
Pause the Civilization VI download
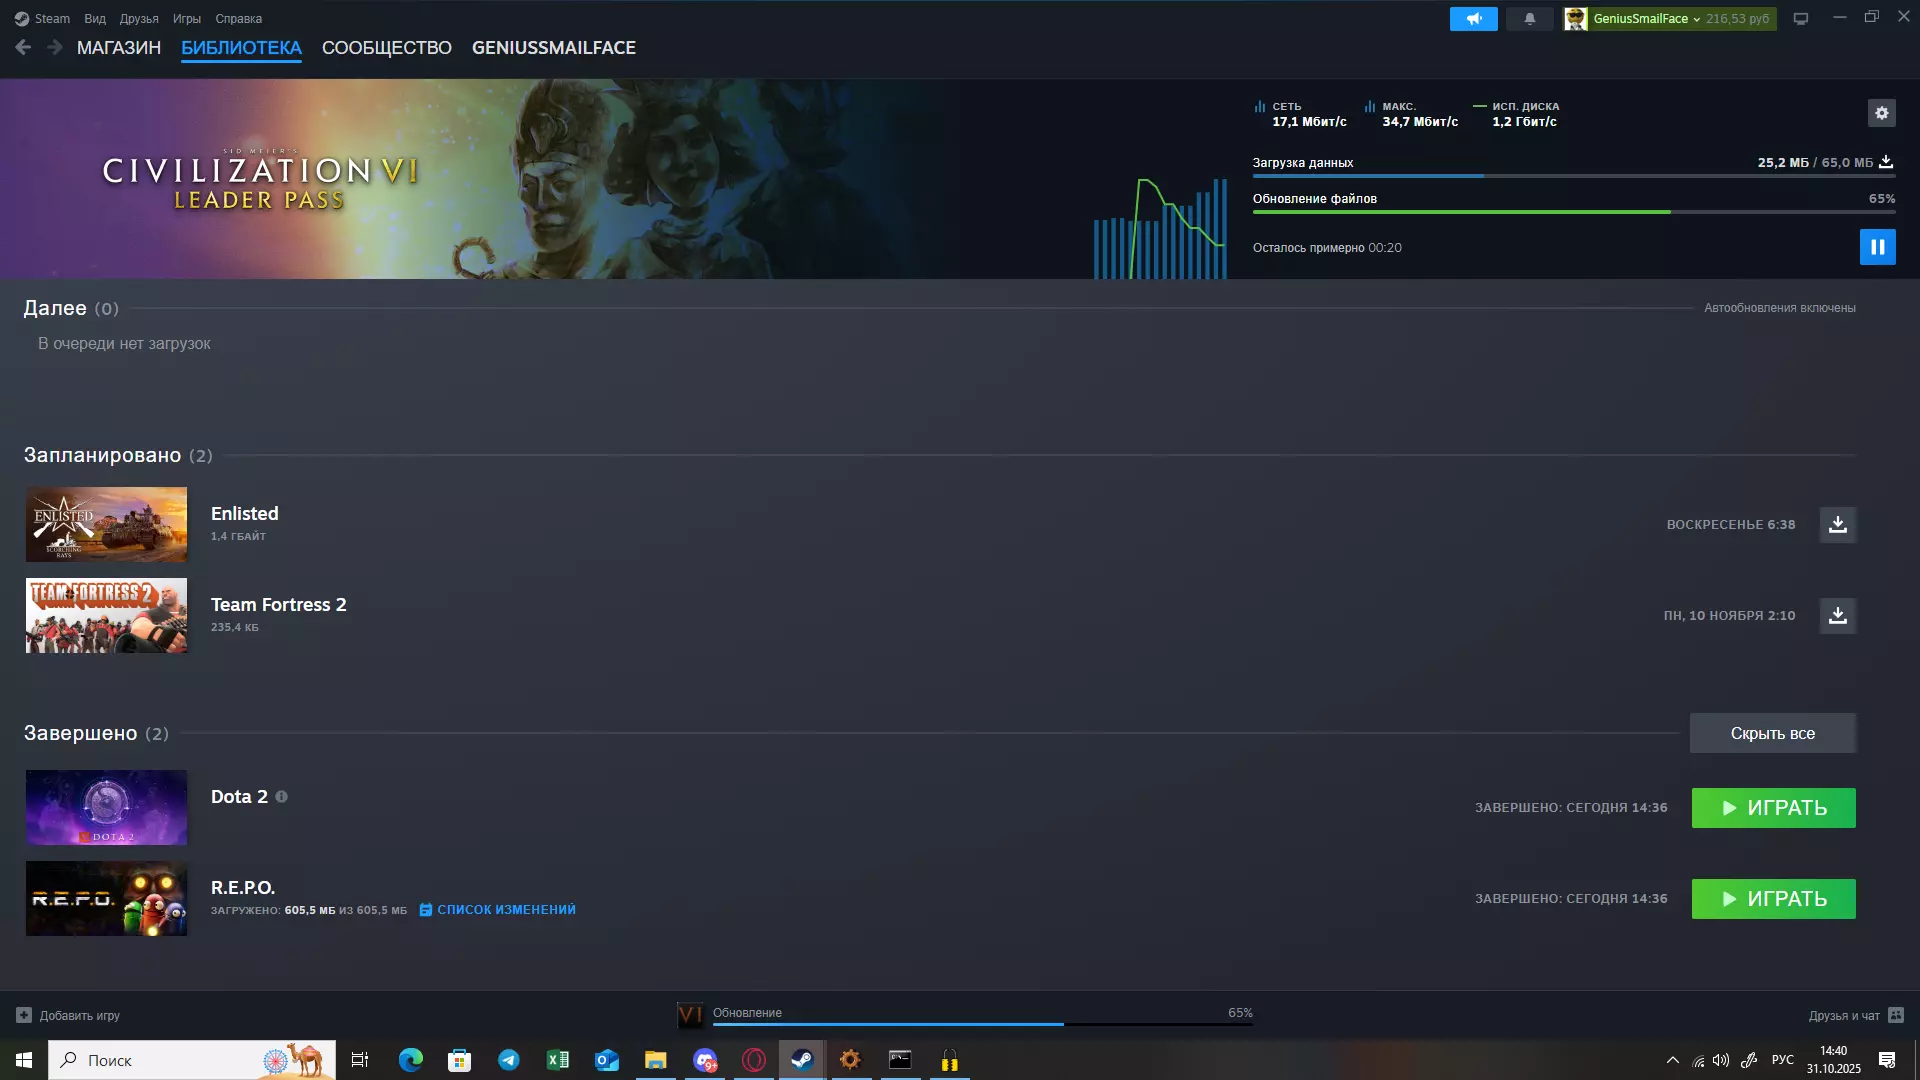point(1877,247)
